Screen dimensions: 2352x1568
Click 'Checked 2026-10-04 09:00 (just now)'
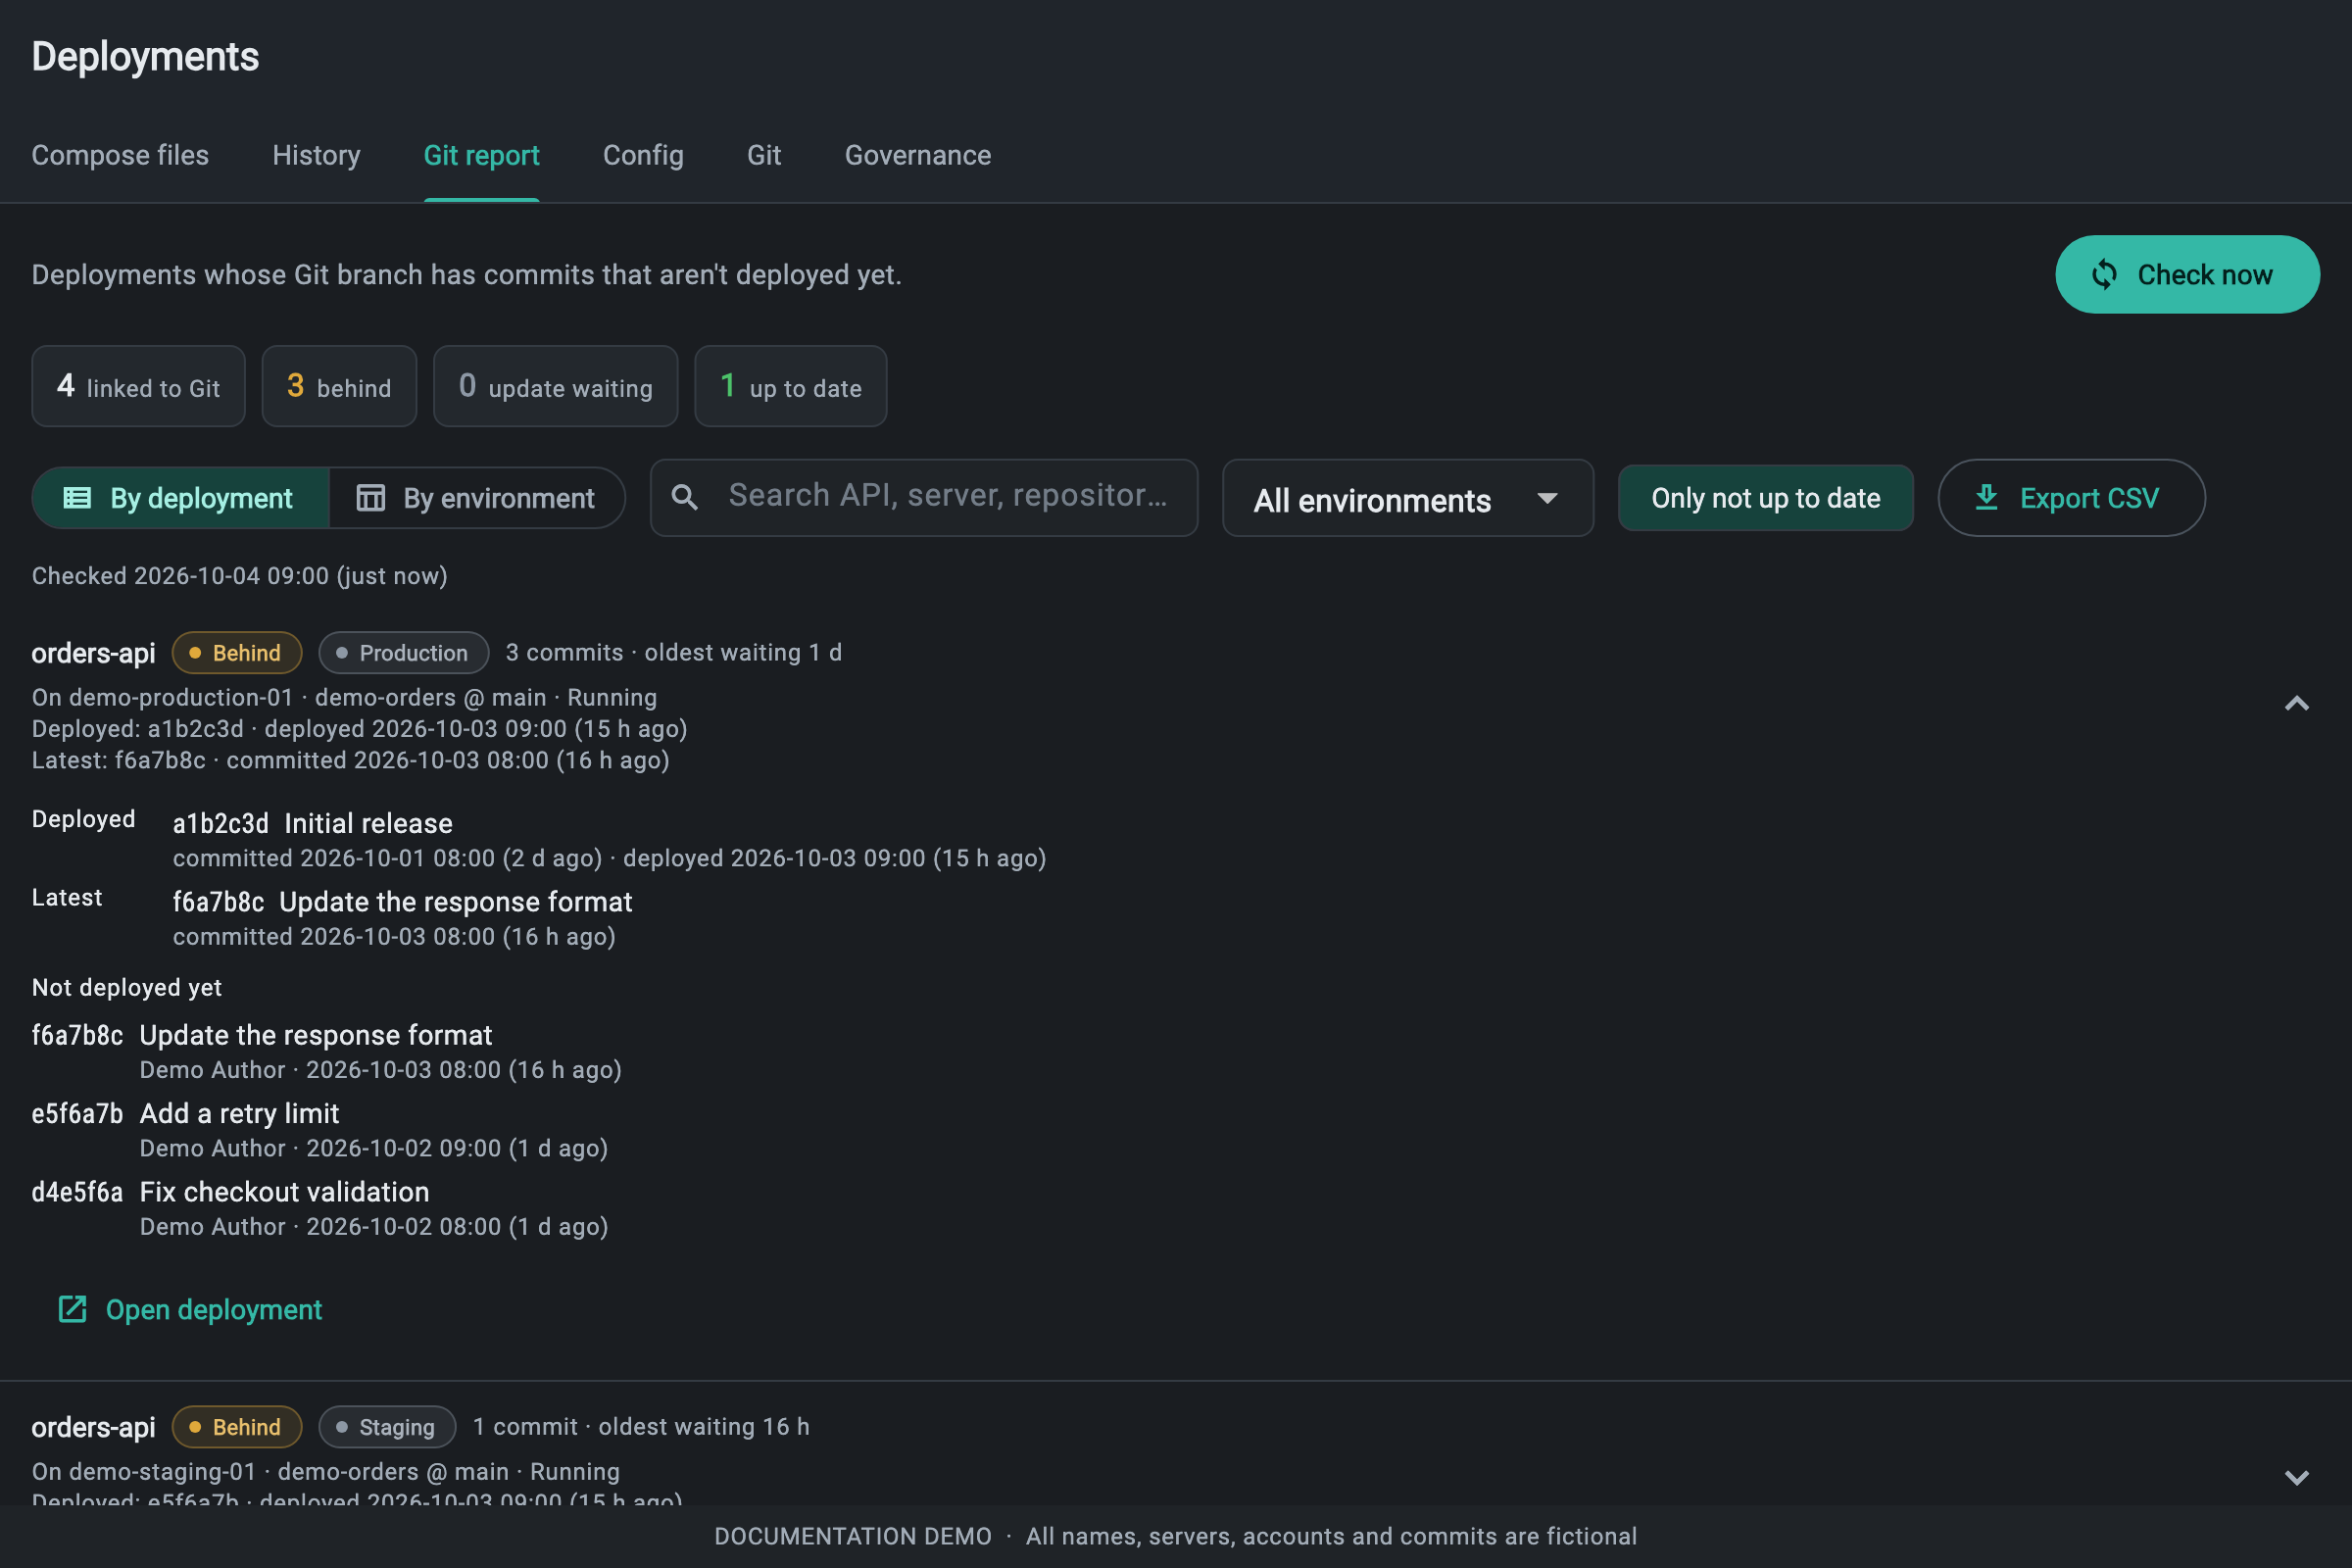point(240,576)
